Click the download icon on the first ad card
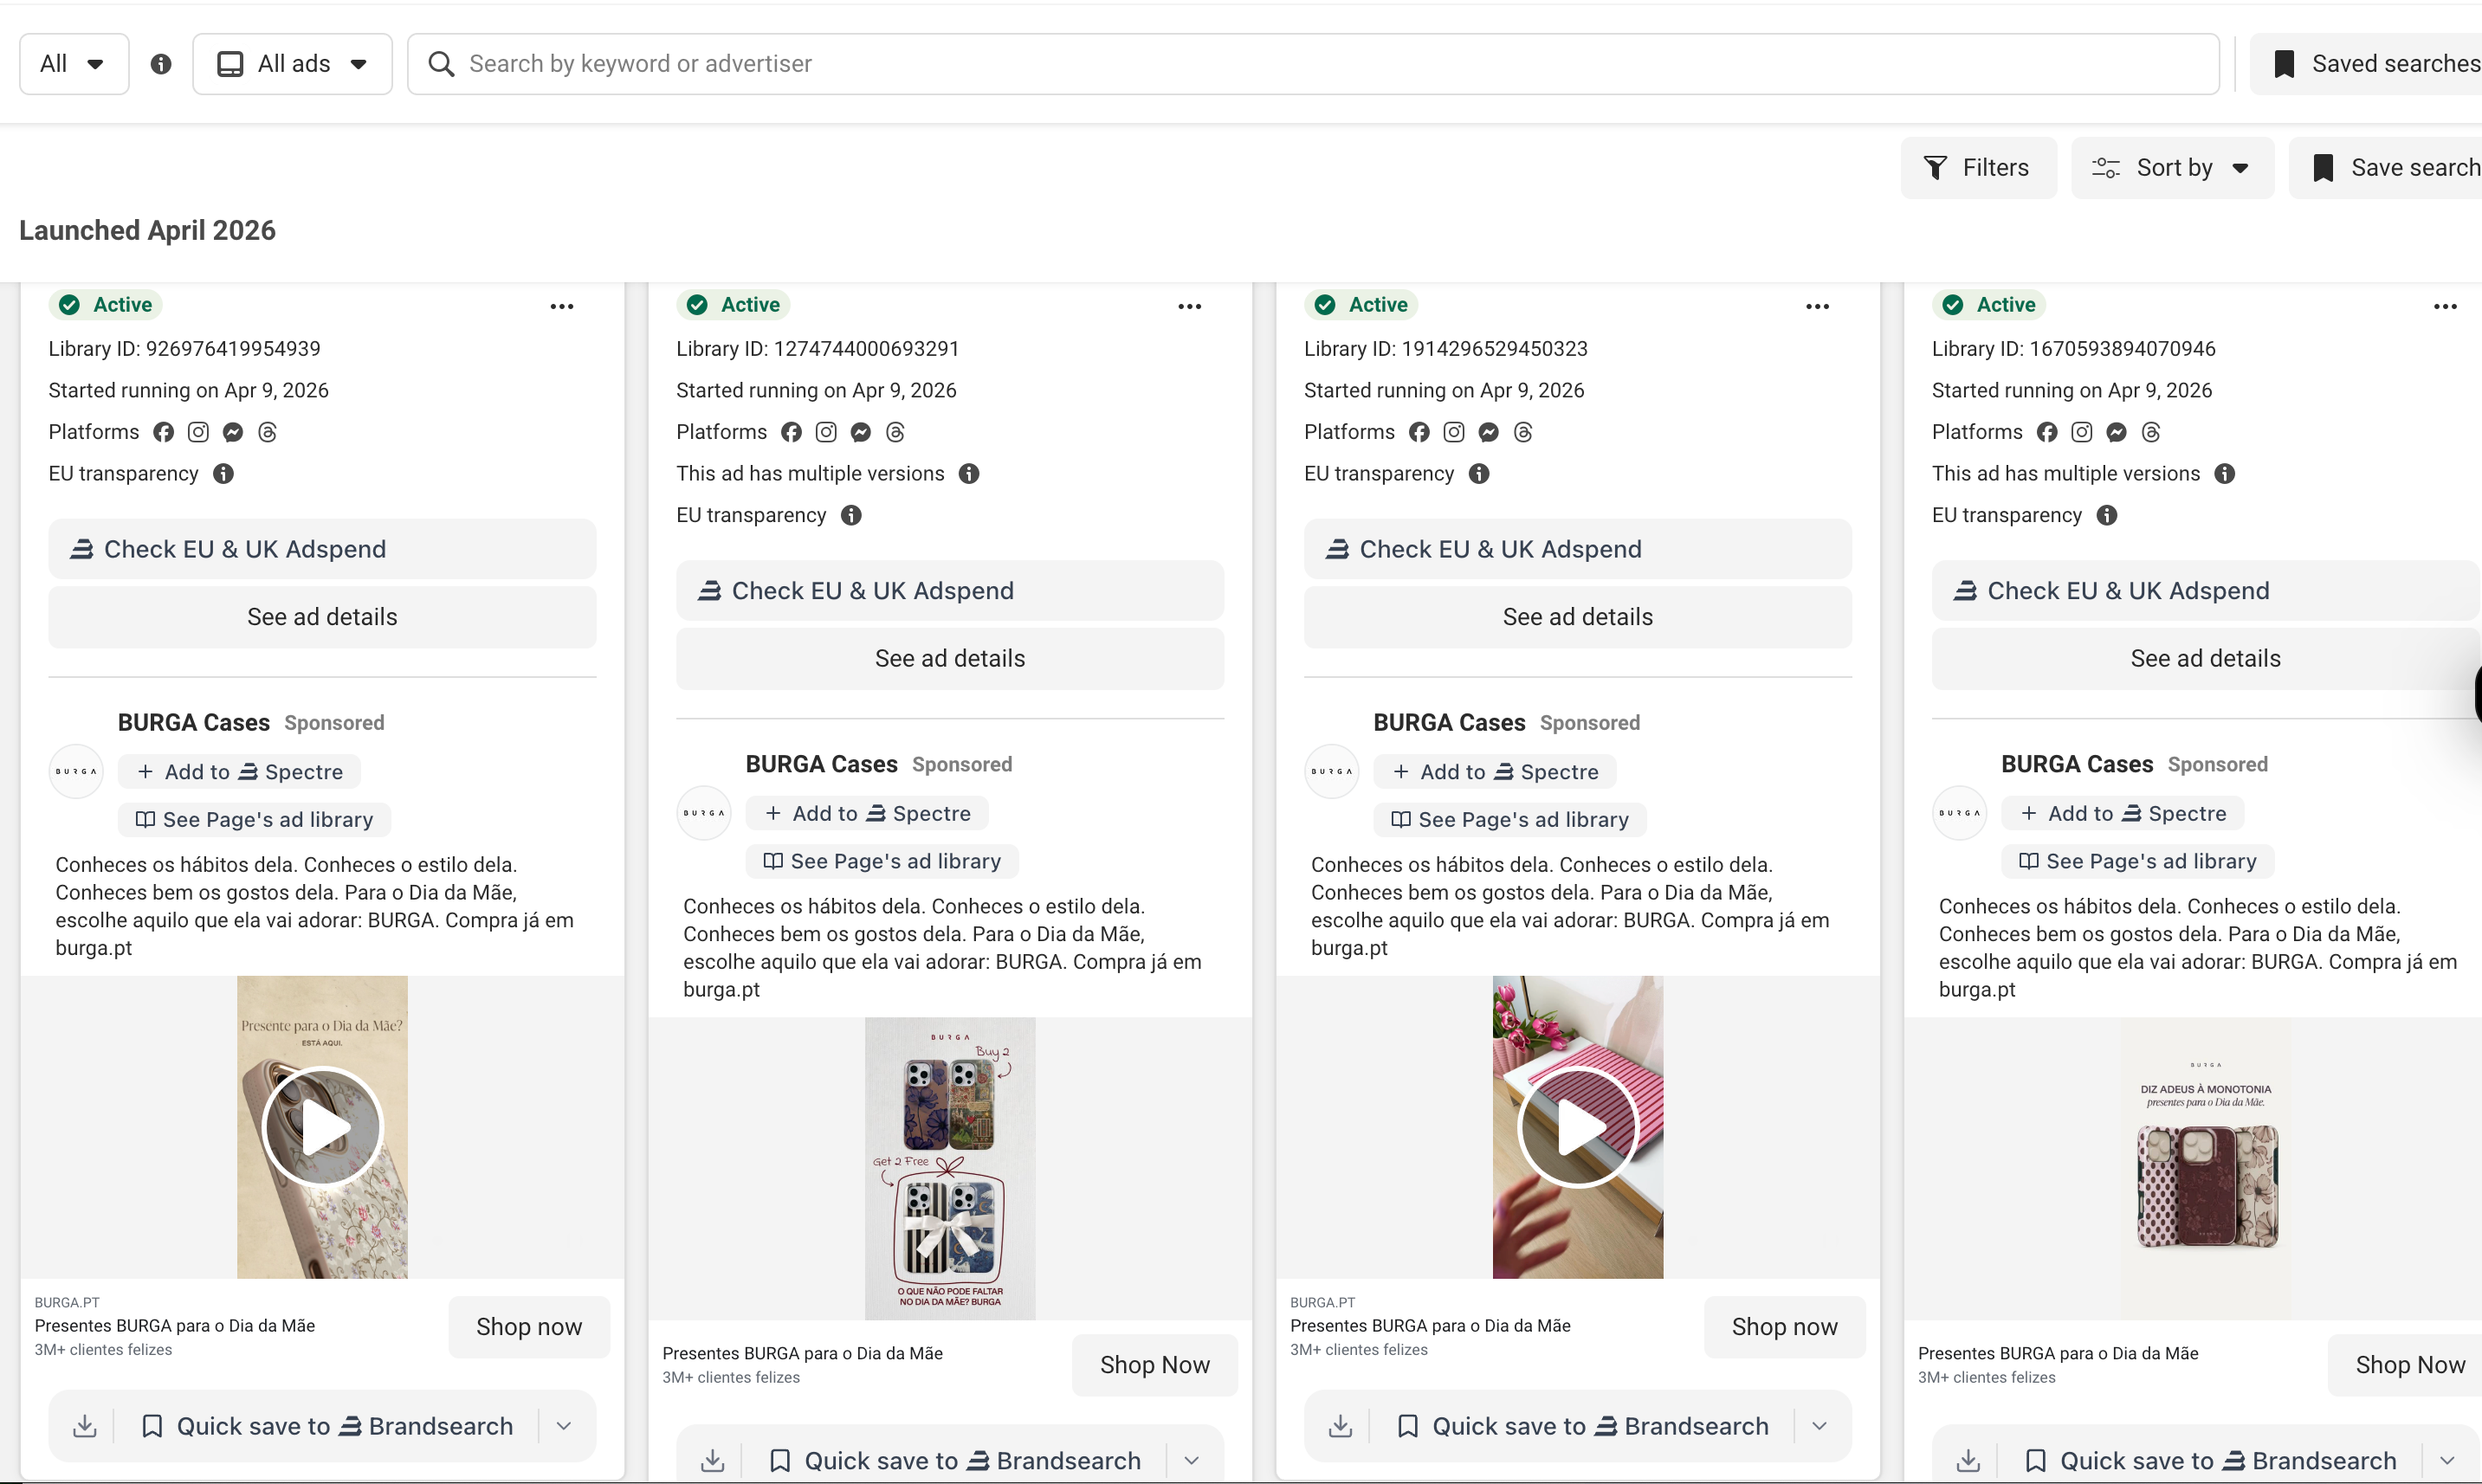 85,1426
